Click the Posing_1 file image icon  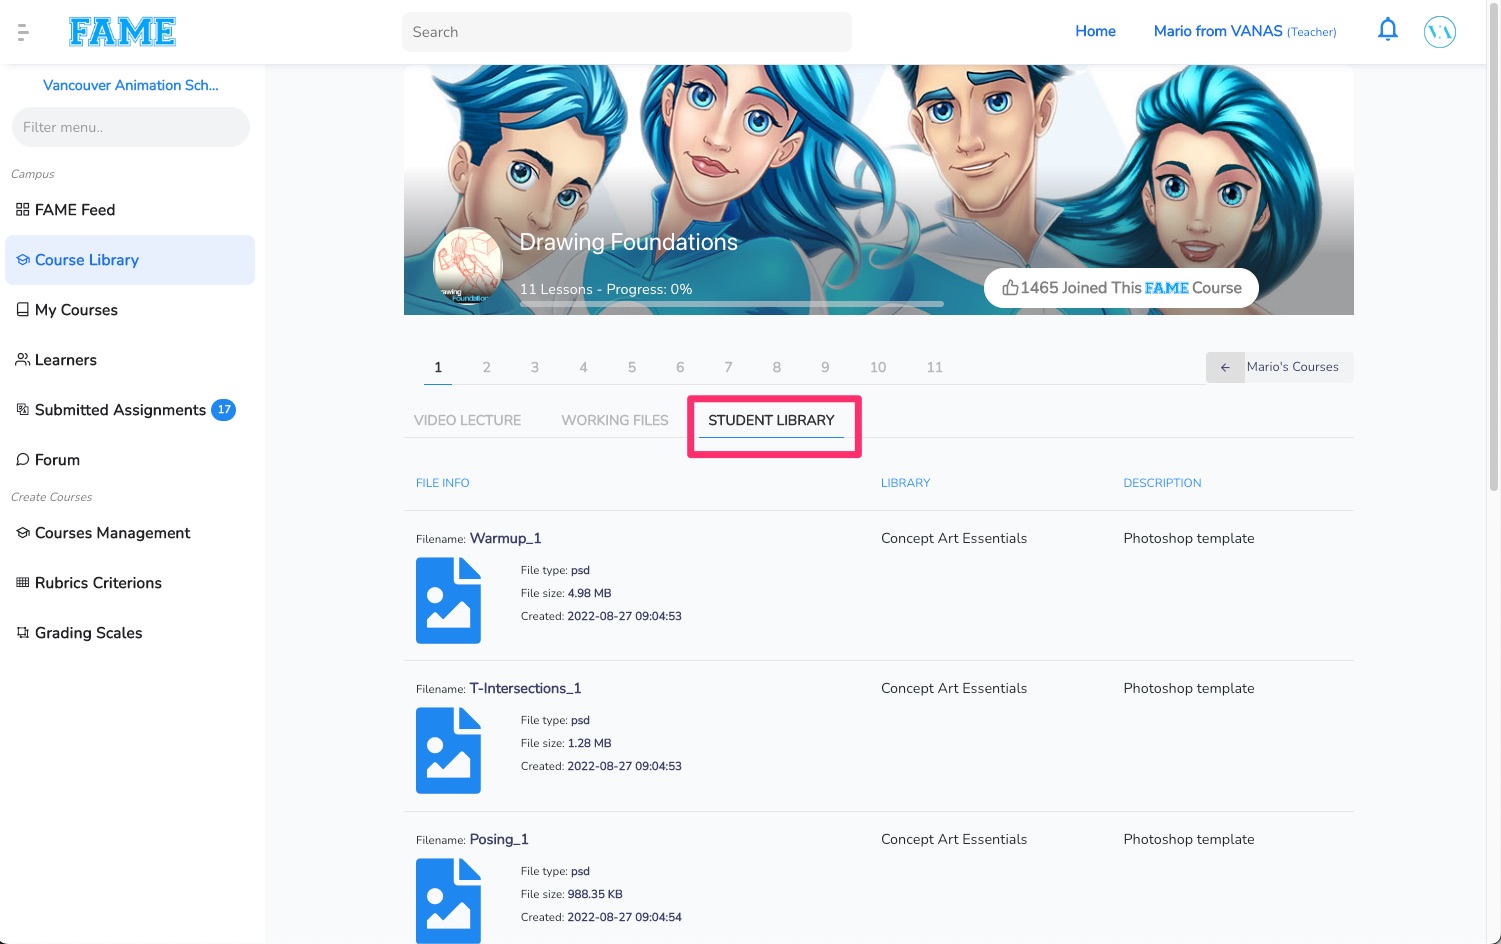point(448,900)
